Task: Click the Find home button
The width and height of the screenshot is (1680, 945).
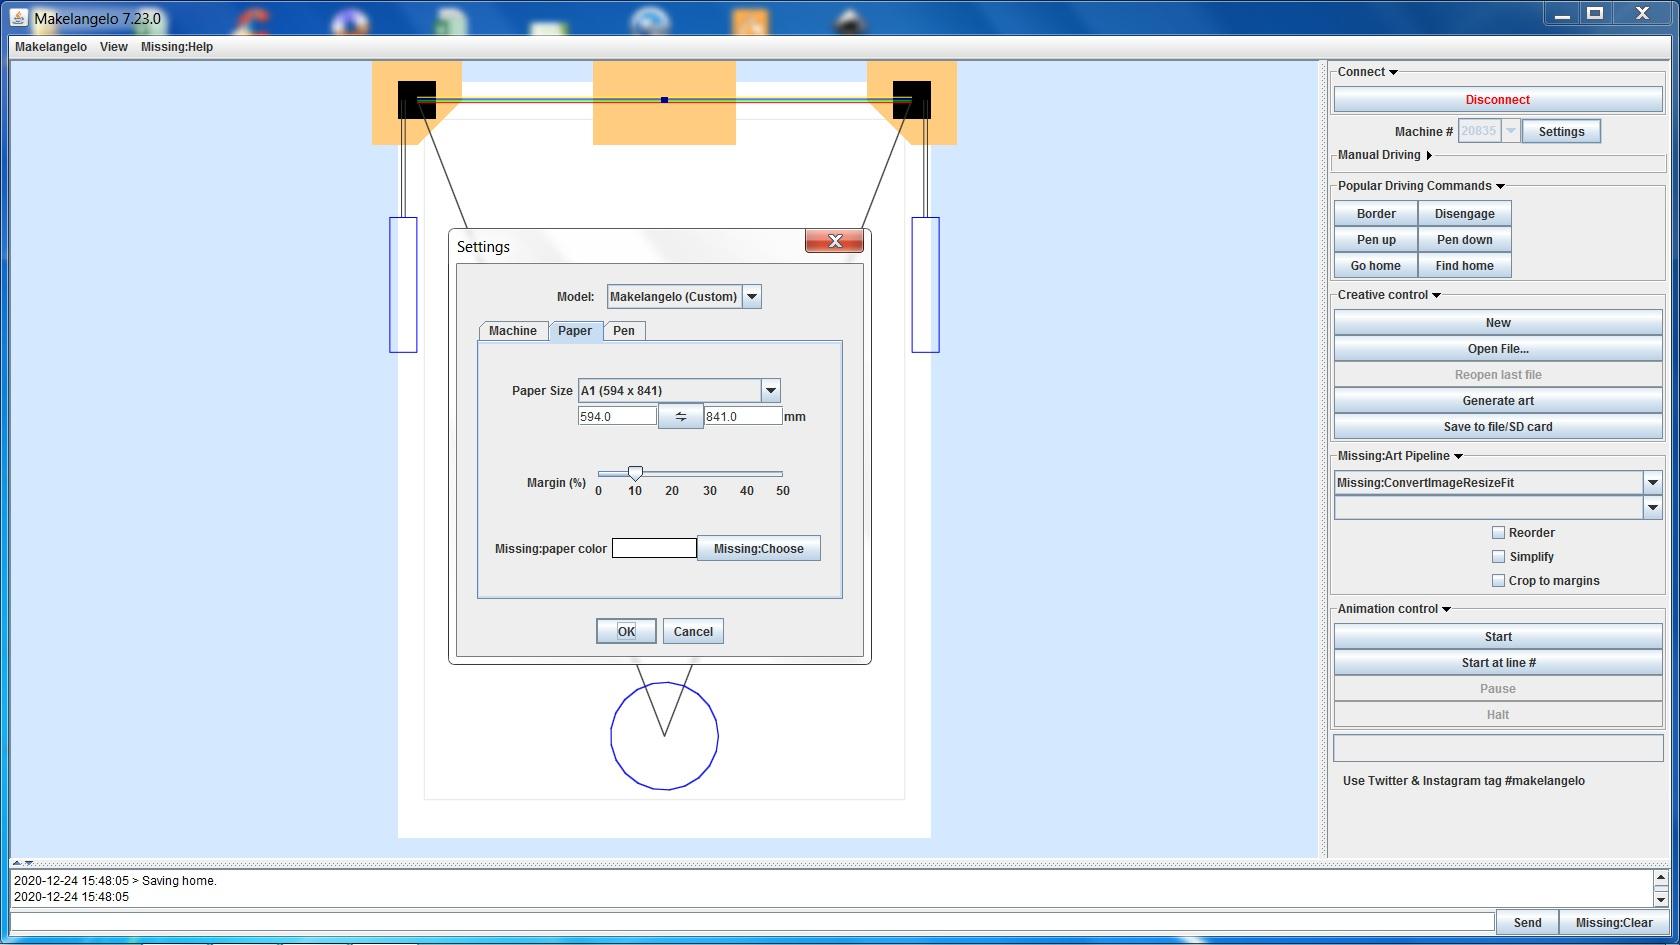Action: pyautogui.click(x=1464, y=266)
